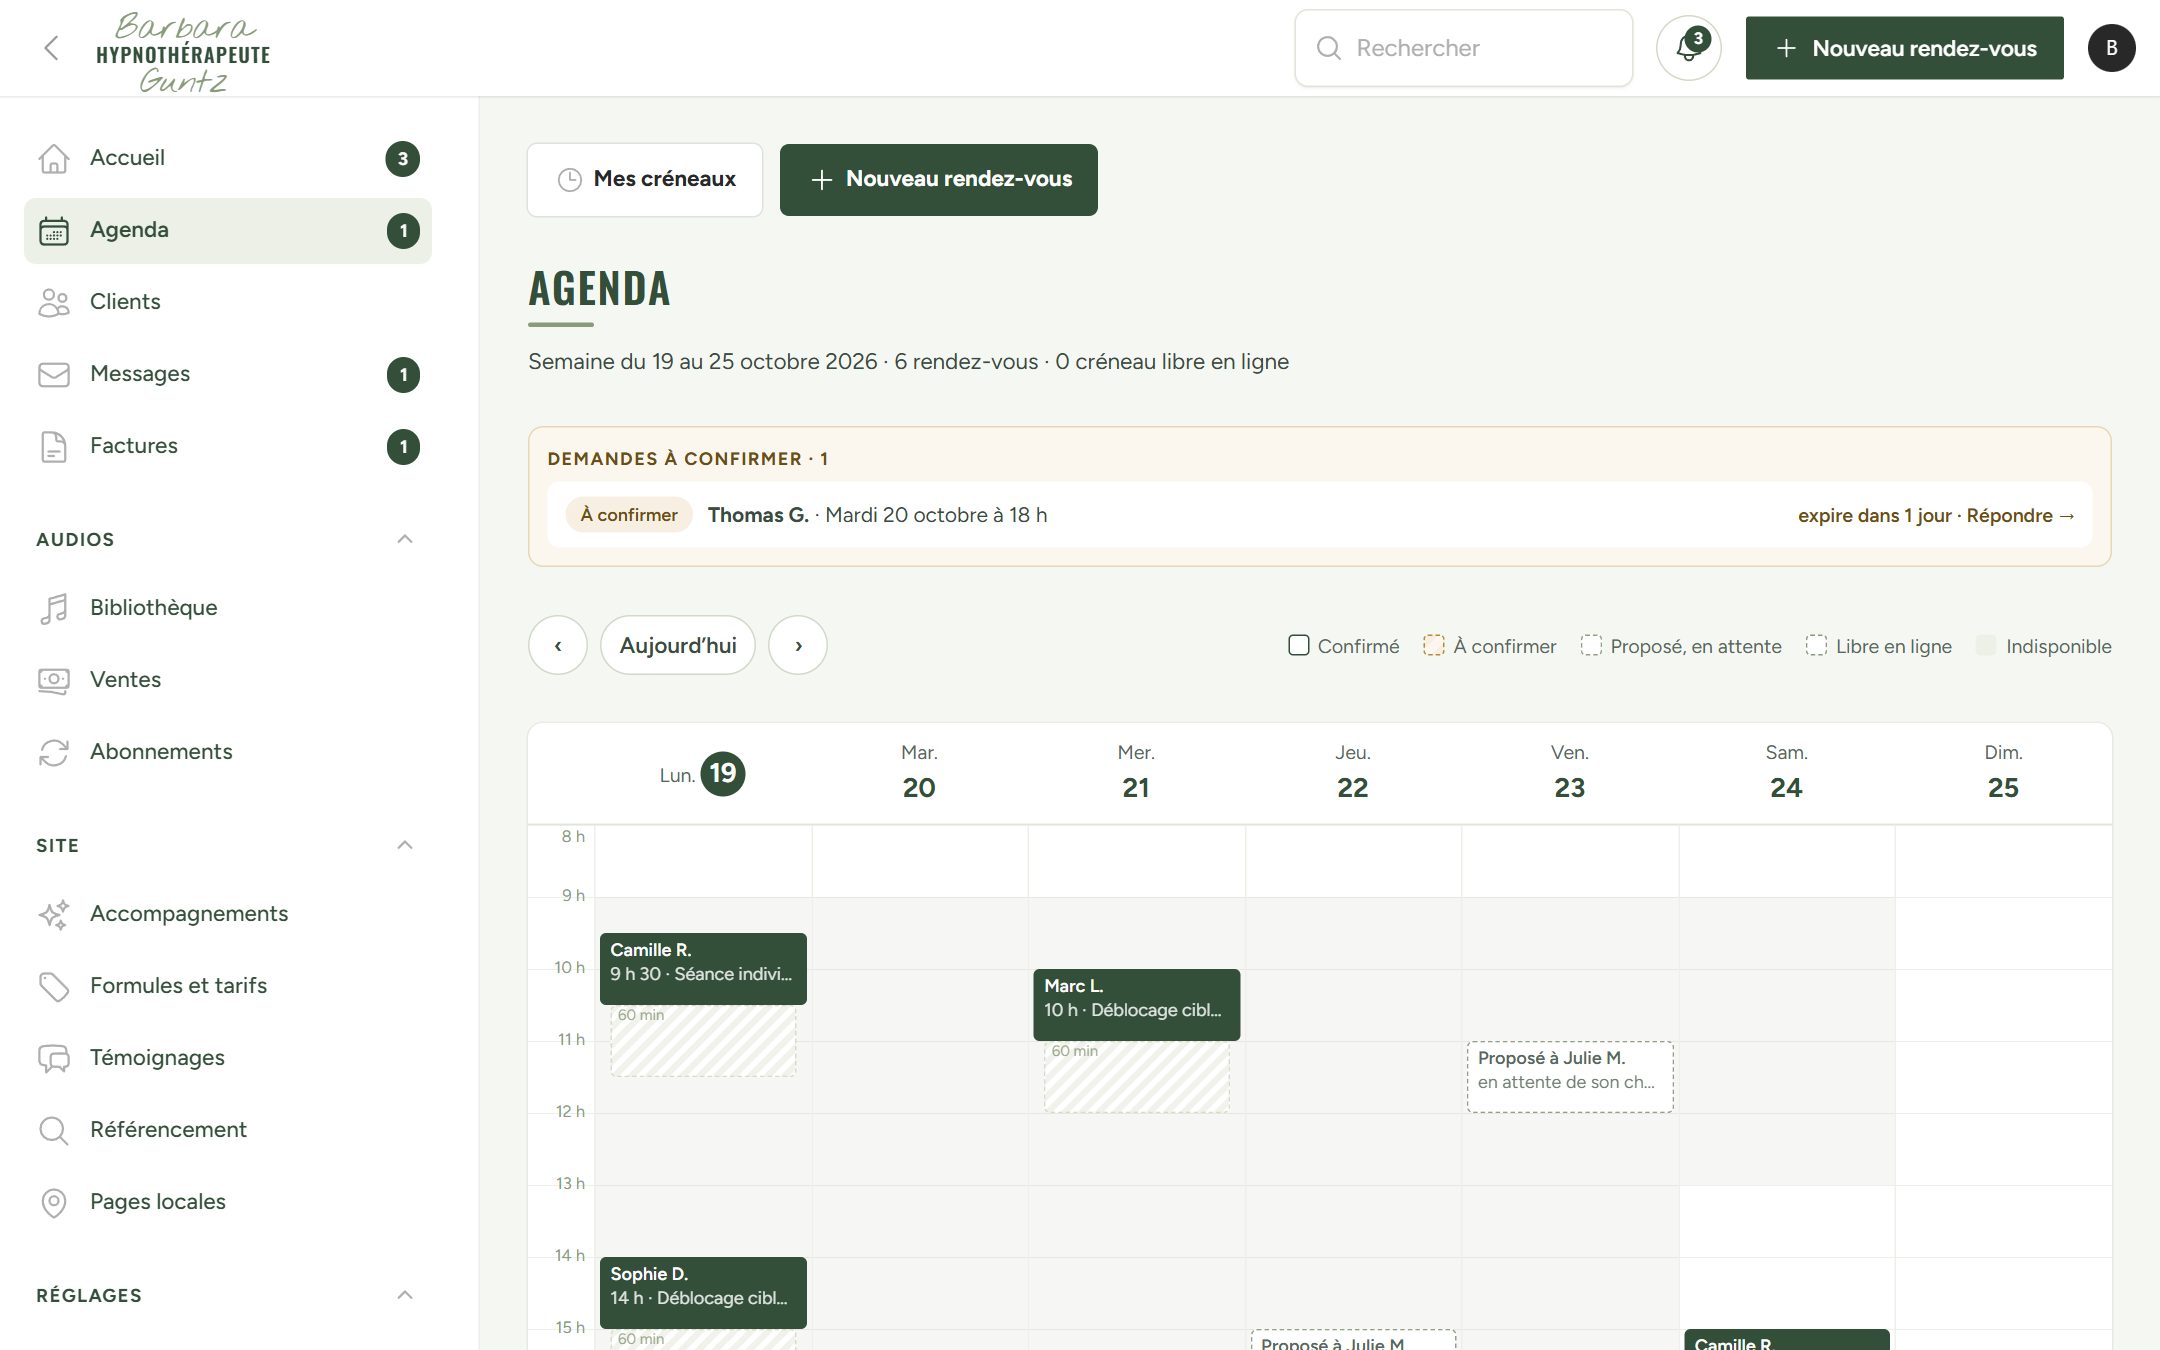Click the back arrow beside the logo
2160x1350 pixels.
[51, 48]
